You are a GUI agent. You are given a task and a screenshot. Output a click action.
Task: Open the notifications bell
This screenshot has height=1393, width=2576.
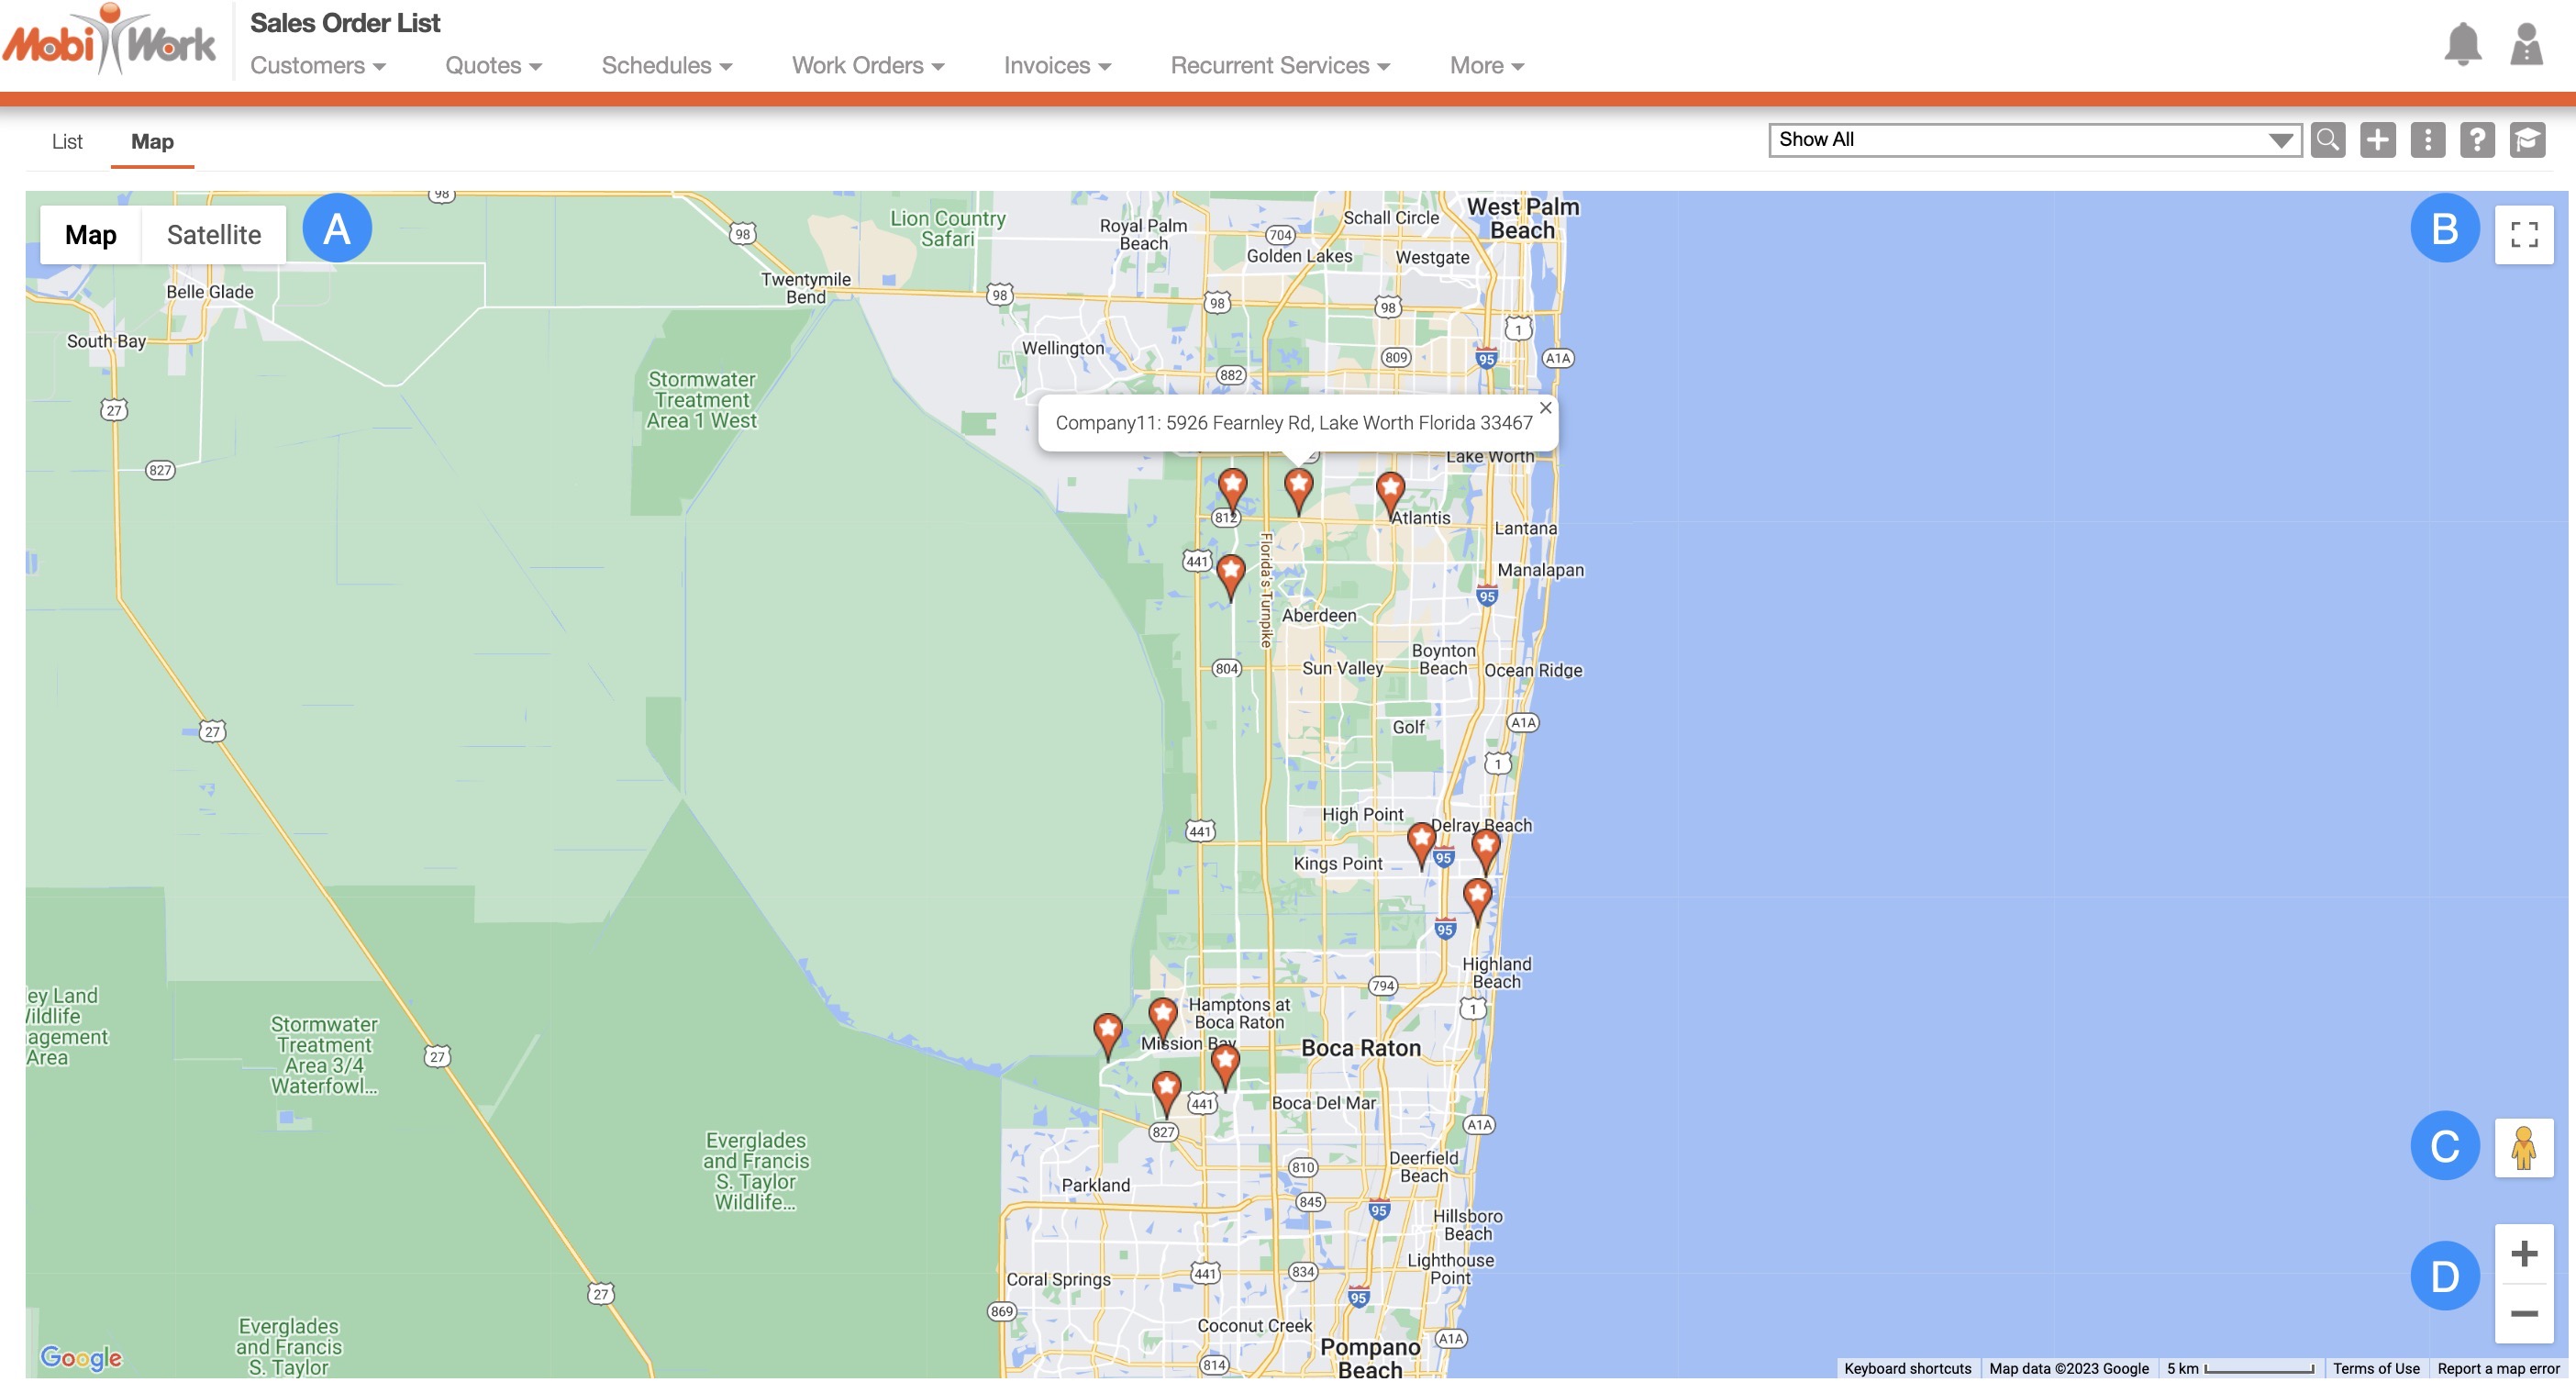pyautogui.click(x=2462, y=45)
